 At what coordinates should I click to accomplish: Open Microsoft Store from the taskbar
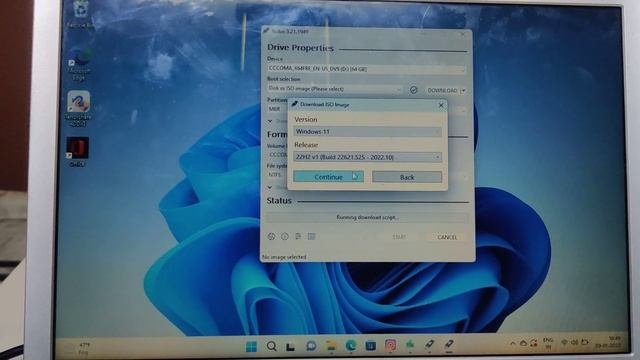371,346
